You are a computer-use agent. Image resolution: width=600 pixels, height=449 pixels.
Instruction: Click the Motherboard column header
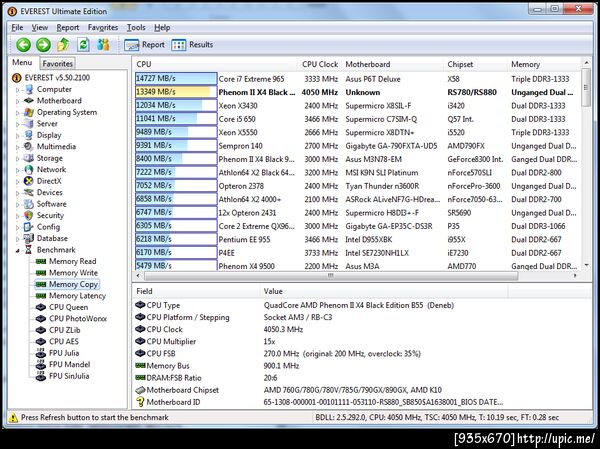[393, 64]
